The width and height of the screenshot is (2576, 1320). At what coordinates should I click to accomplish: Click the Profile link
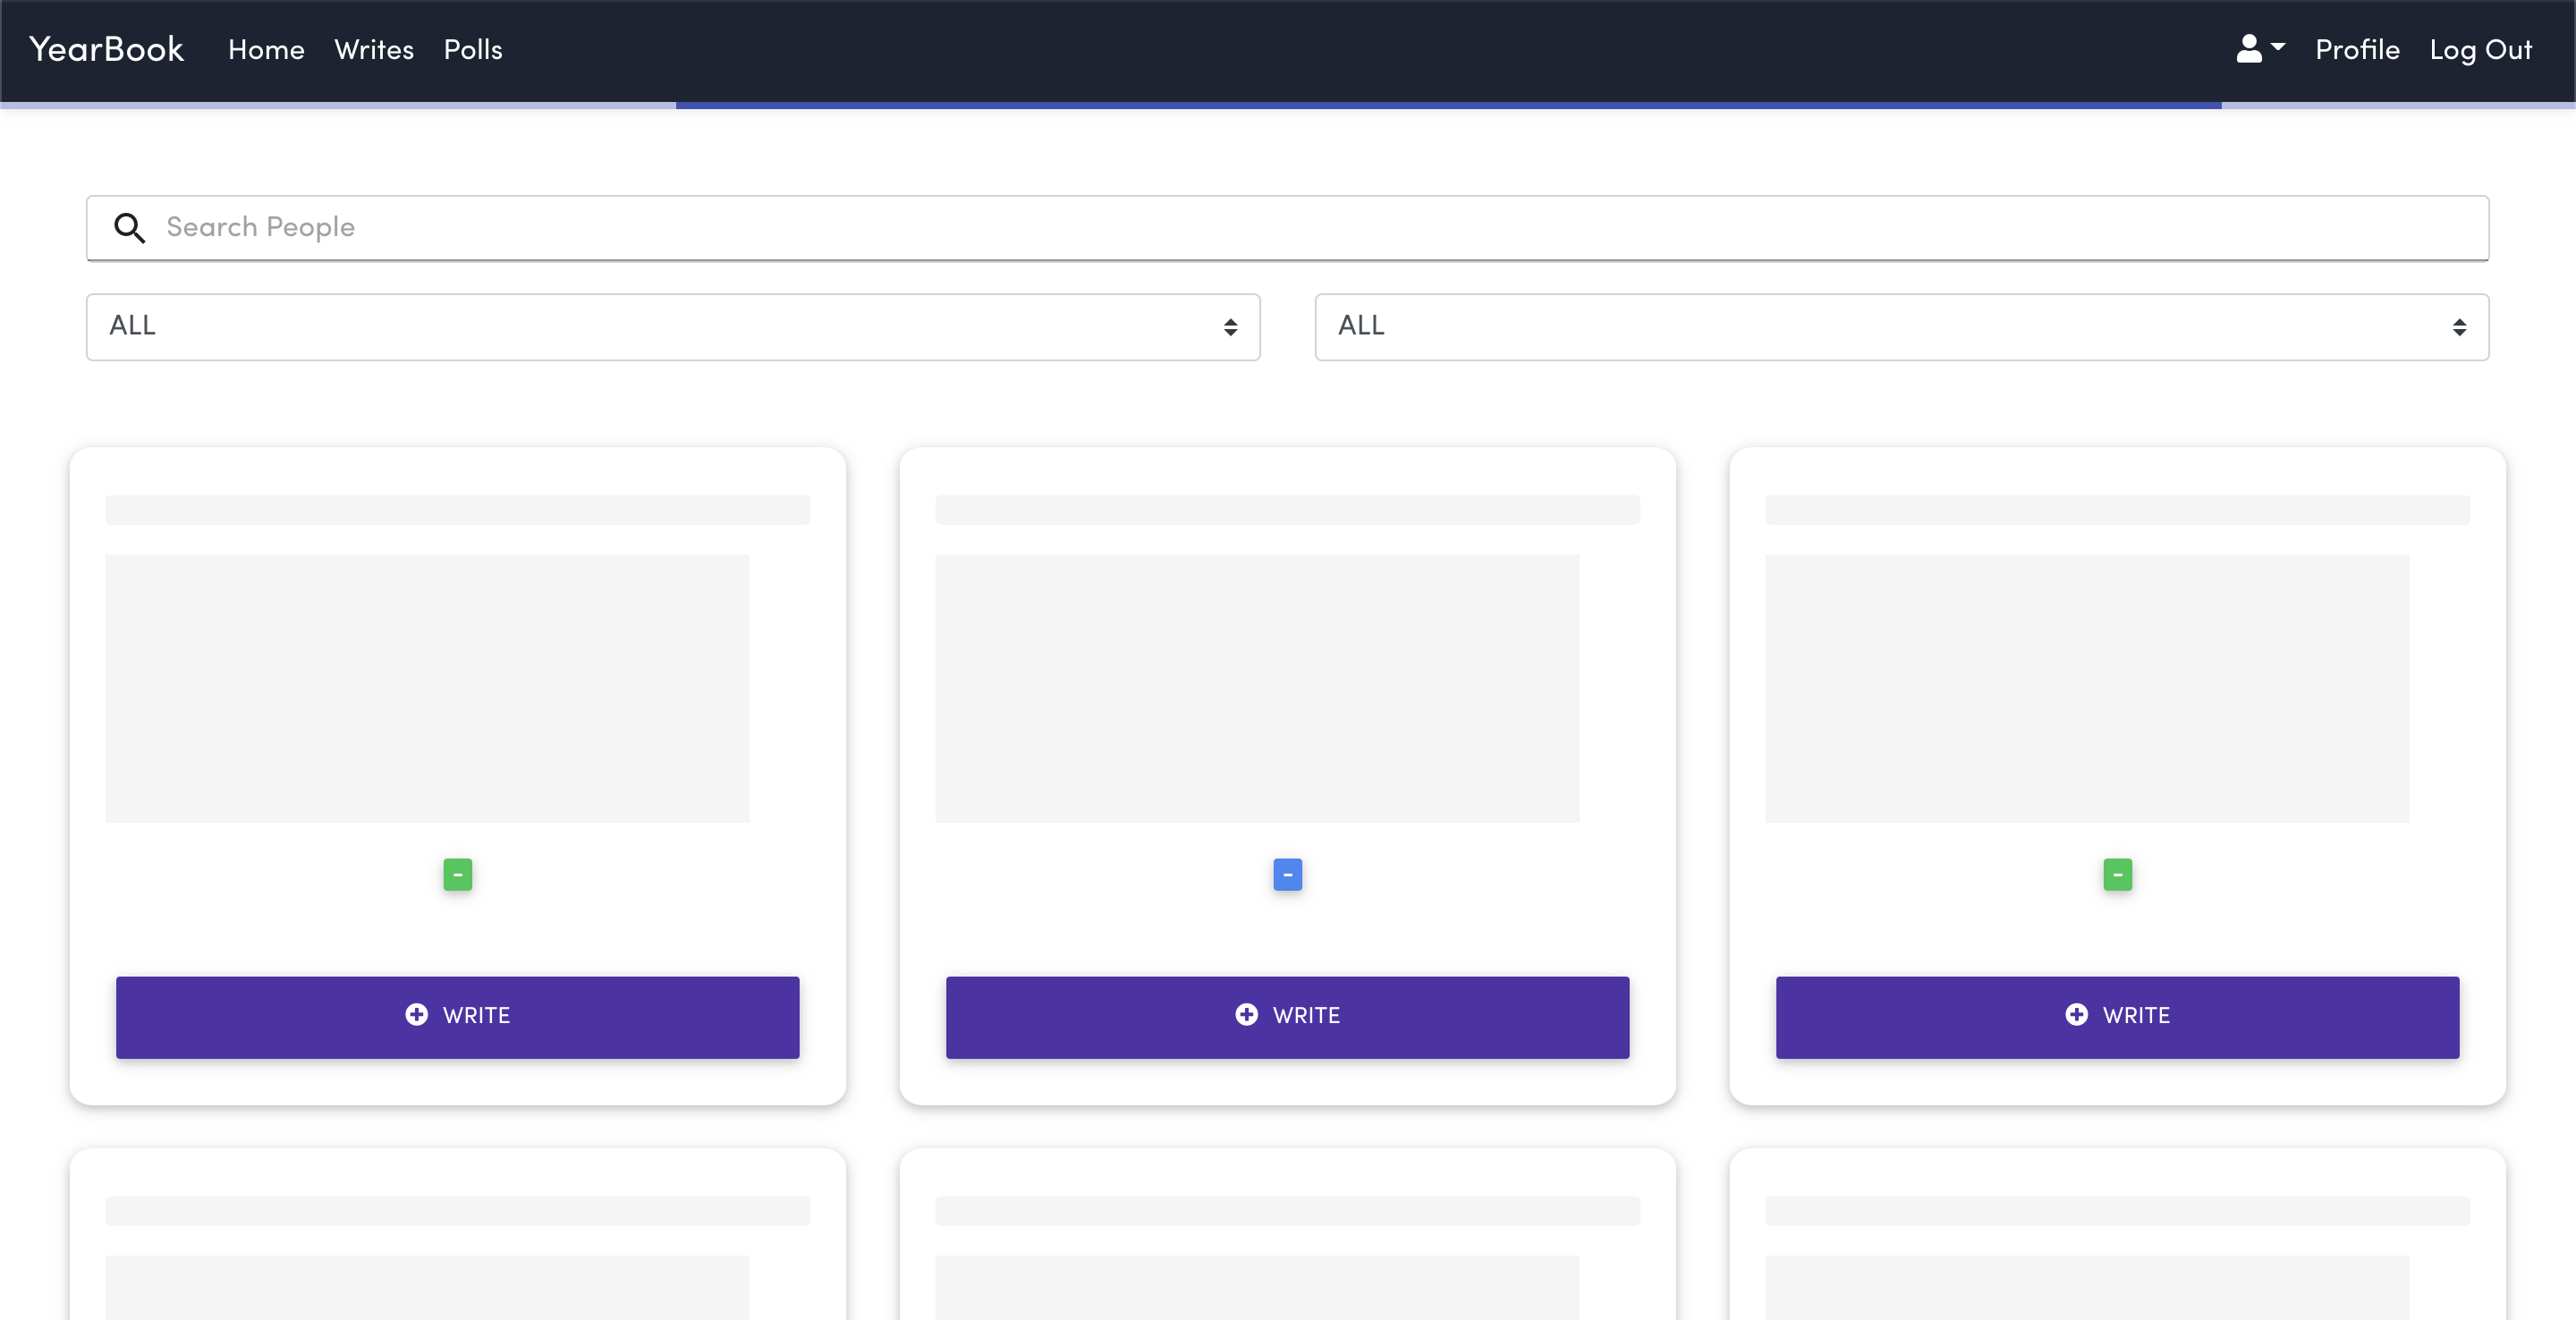tap(2357, 50)
